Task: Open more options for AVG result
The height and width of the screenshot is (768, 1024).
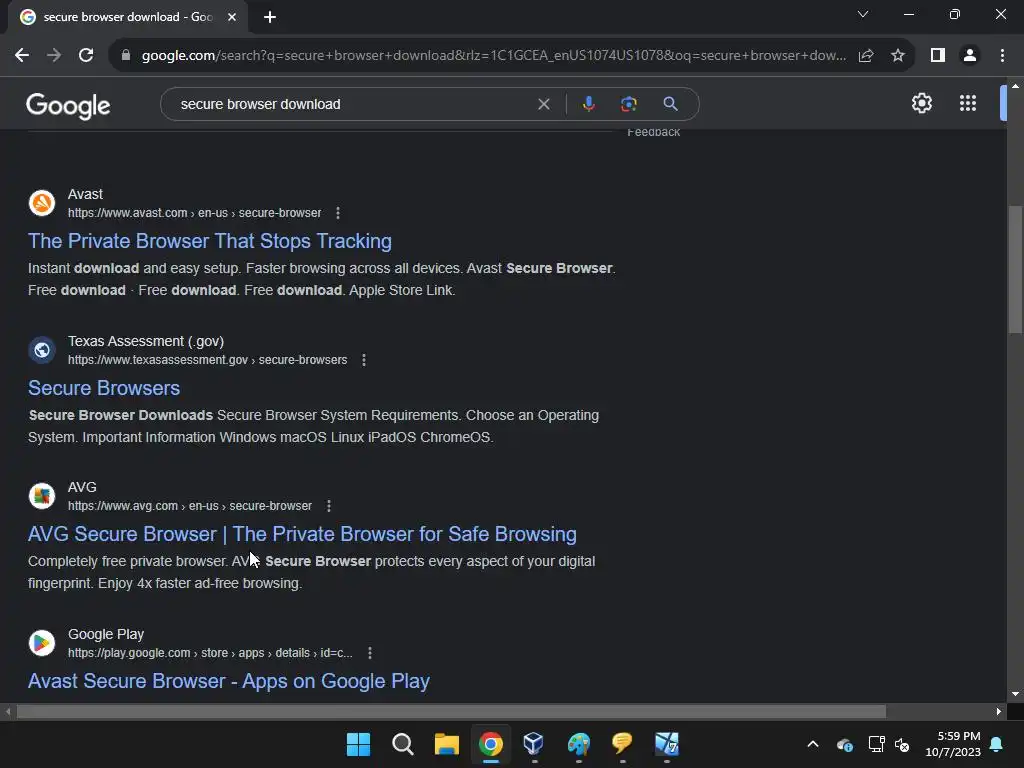Action: point(328,506)
